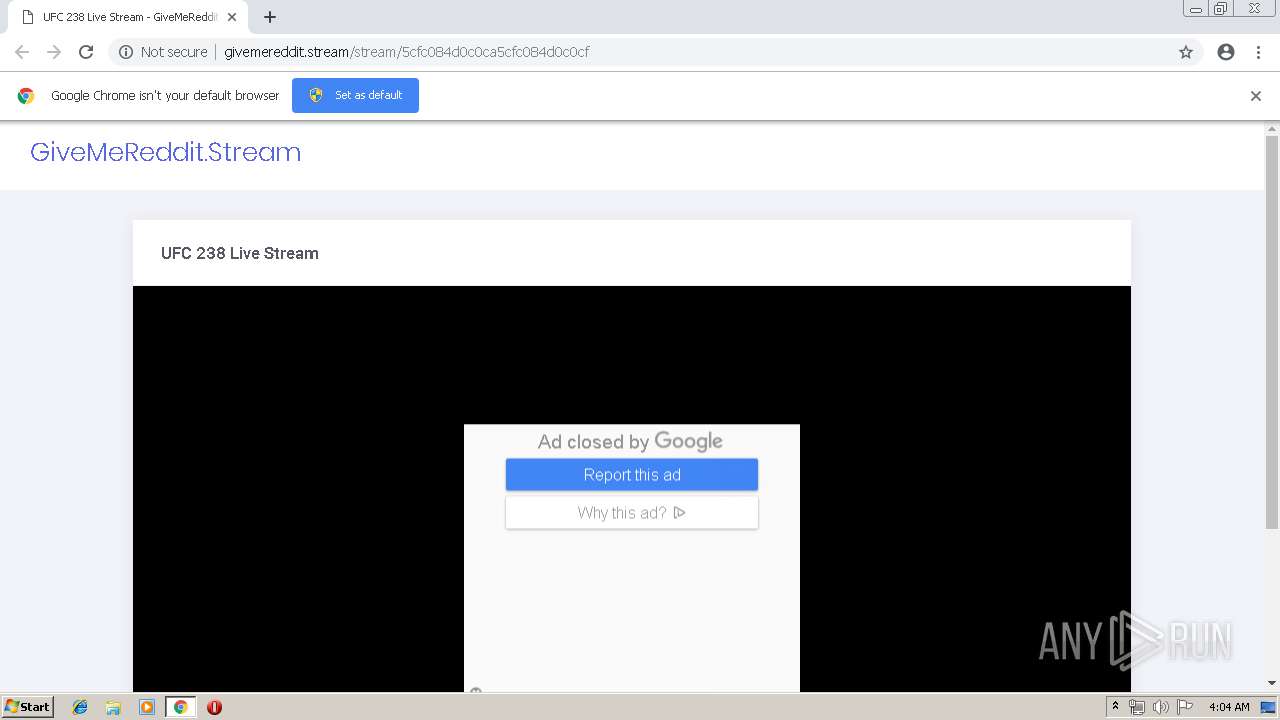Launch Internet Explorer from taskbar
This screenshot has height=720, width=1280.
[80, 707]
